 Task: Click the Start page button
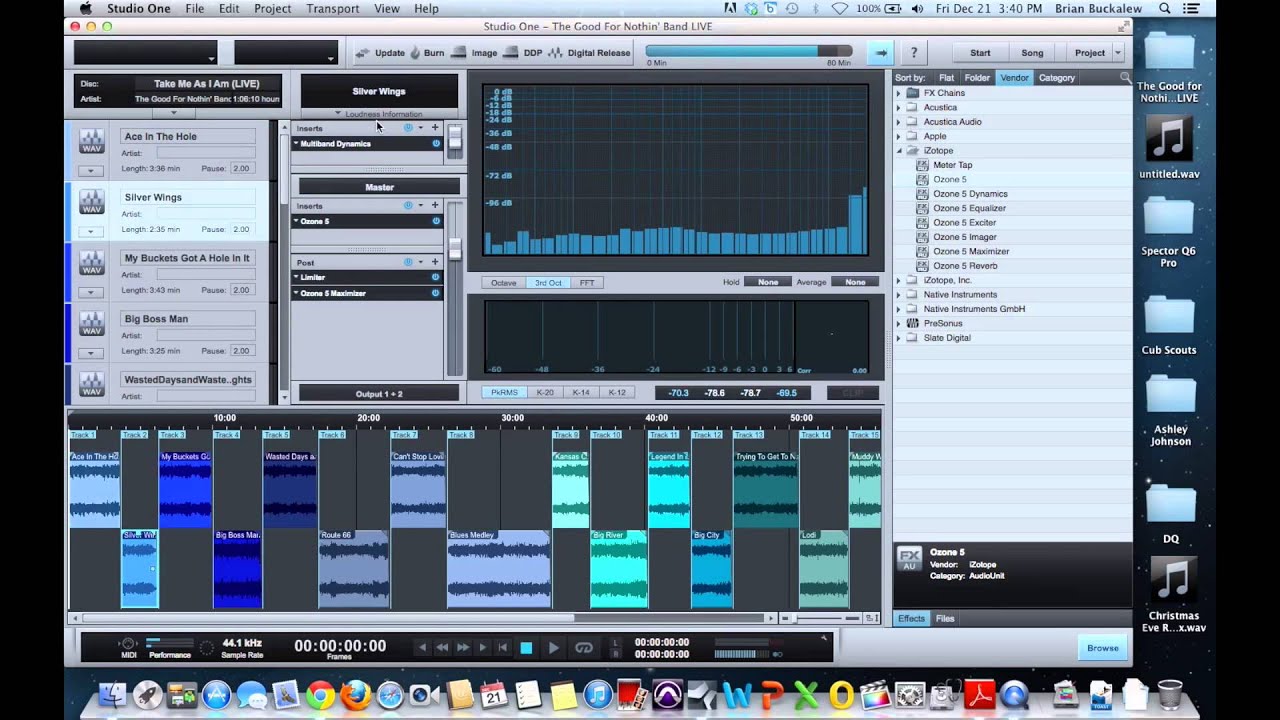(980, 53)
